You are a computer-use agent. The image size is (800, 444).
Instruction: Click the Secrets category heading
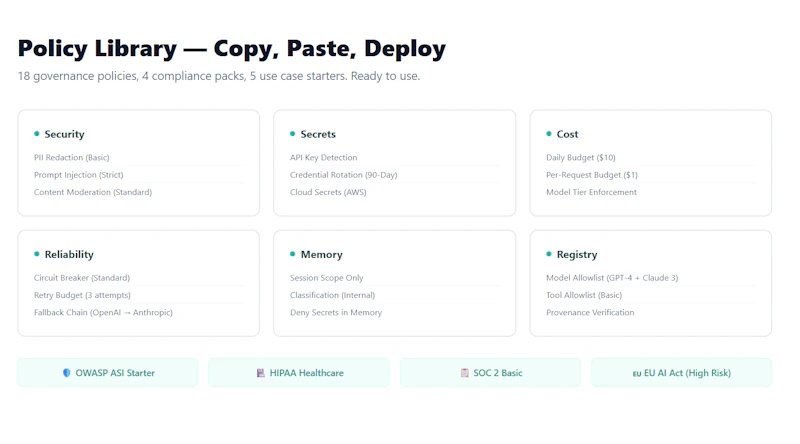[318, 134]
